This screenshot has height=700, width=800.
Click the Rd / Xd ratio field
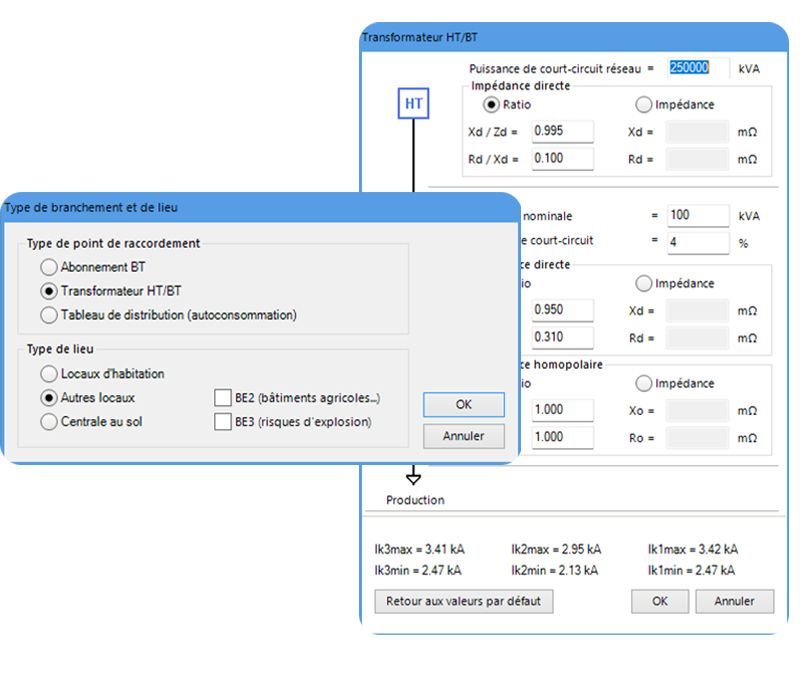click(561, 158)
